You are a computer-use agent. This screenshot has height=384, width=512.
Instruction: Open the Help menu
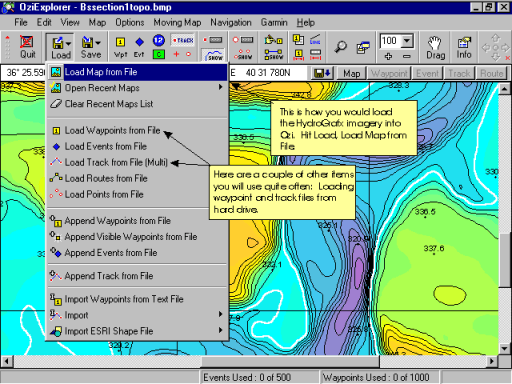coord(306,22)
